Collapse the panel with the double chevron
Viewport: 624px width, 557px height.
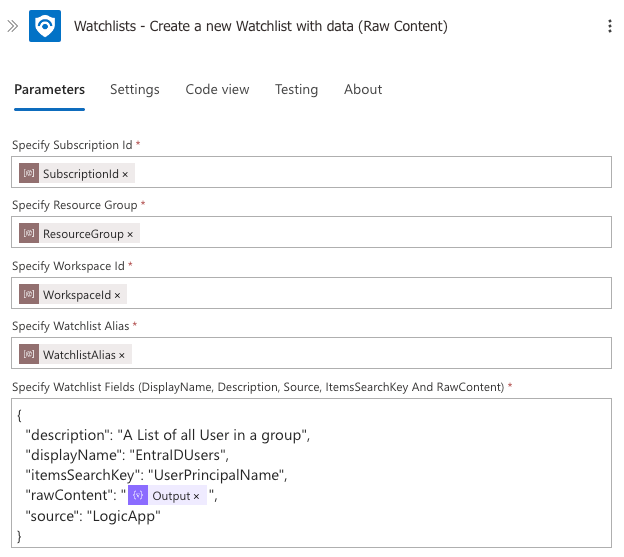point(12,26)
